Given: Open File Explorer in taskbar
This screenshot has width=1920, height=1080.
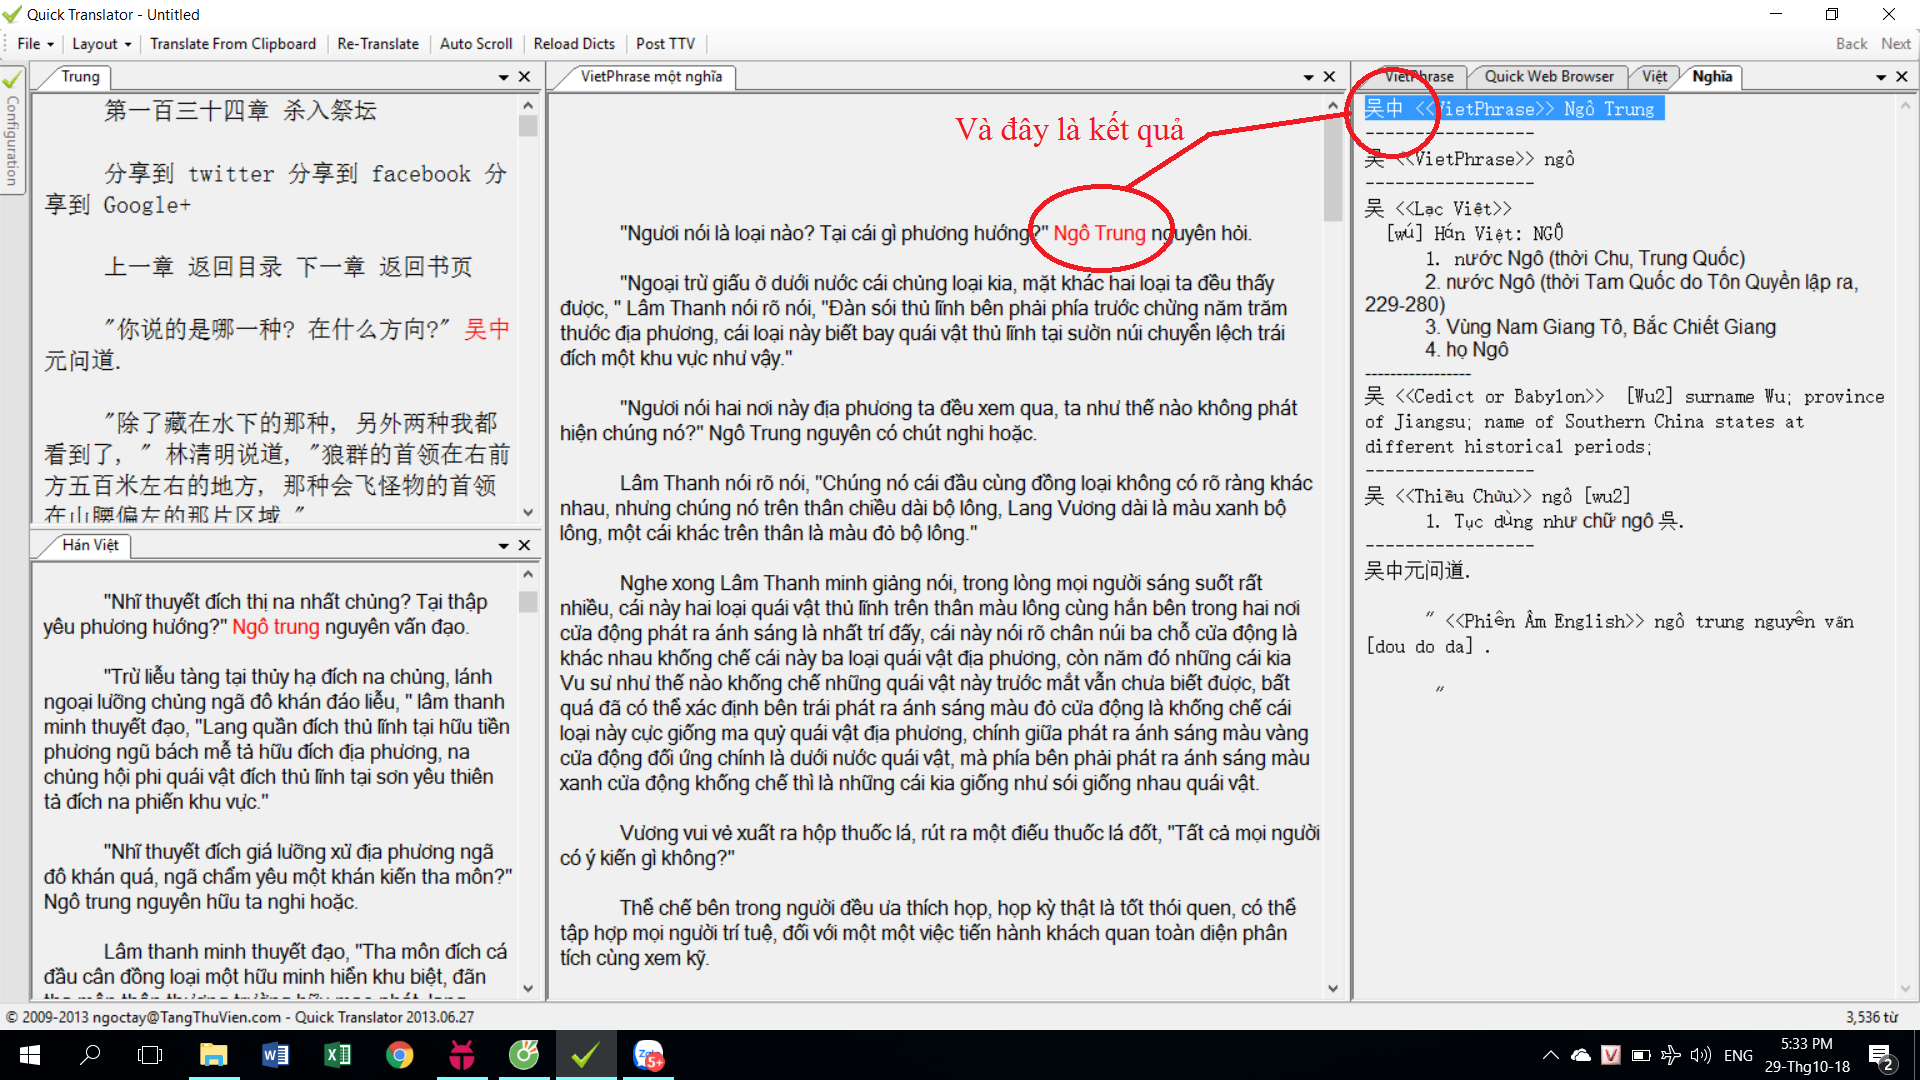Looking at the screenshot, I should click(213, 1055).
